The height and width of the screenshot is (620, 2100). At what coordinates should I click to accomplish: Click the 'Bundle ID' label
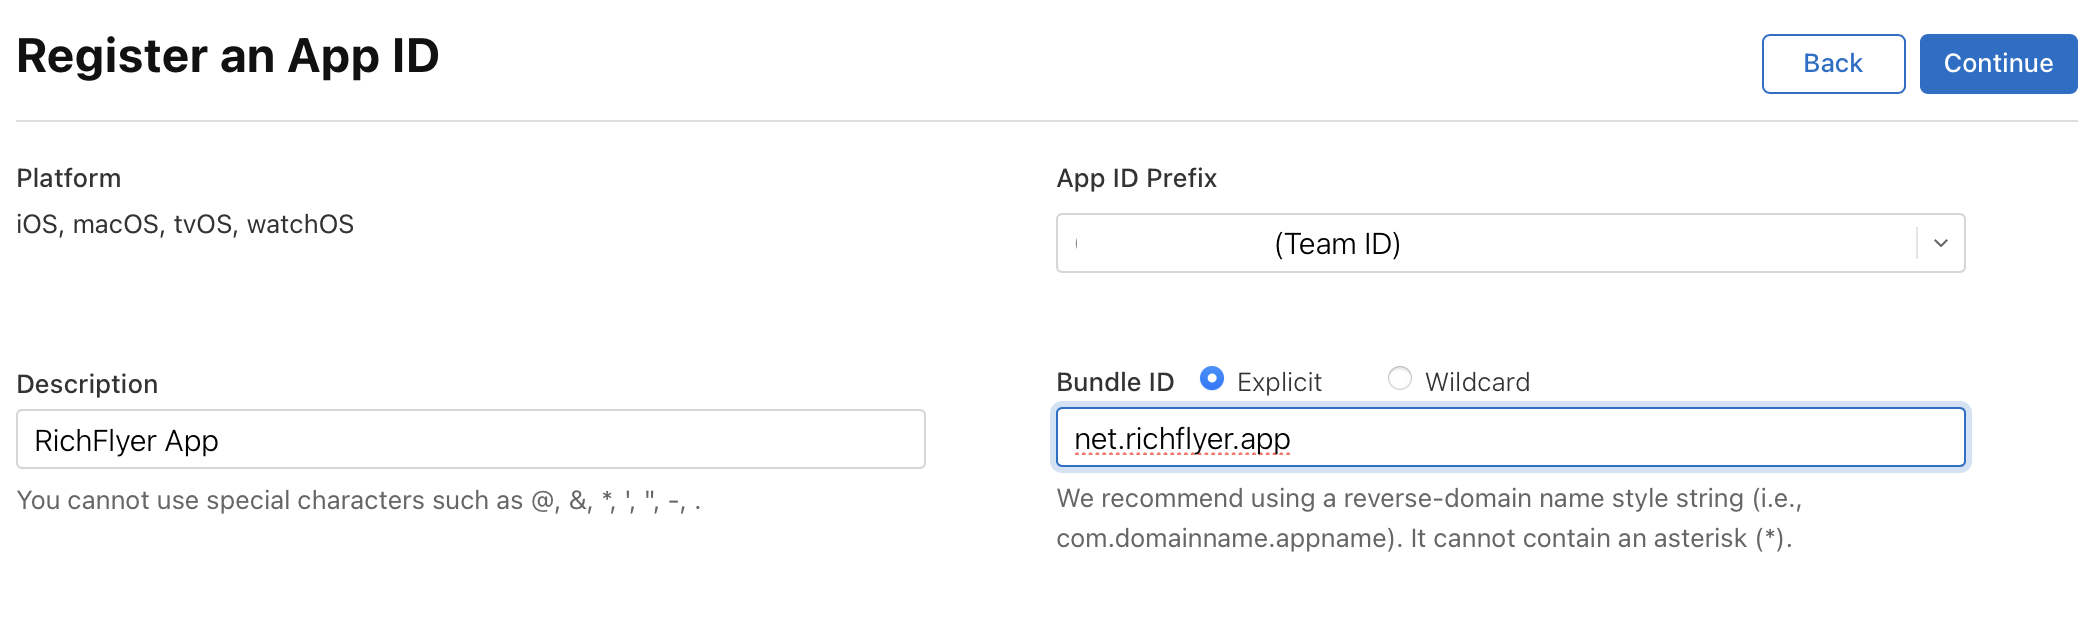coord(1115,382)
